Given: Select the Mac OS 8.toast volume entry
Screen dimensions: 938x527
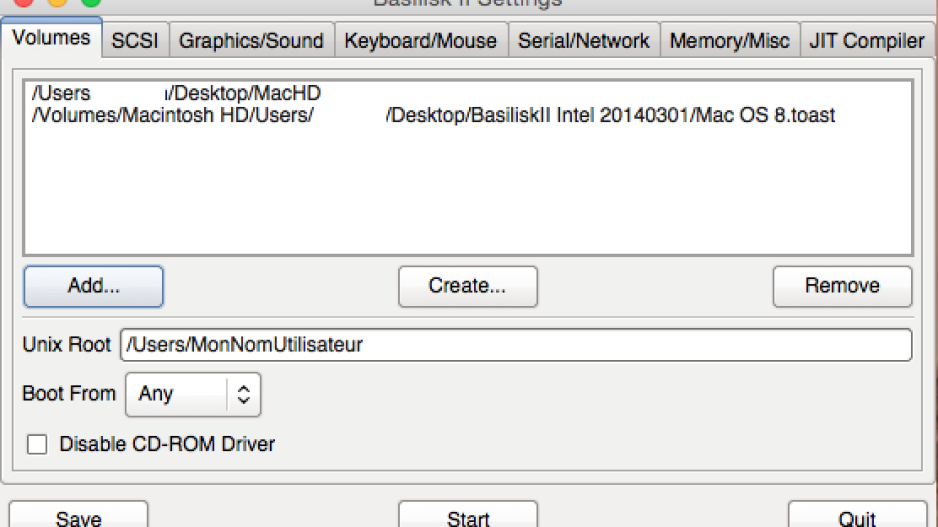Looking at the screenshot, I should (433, 115).
